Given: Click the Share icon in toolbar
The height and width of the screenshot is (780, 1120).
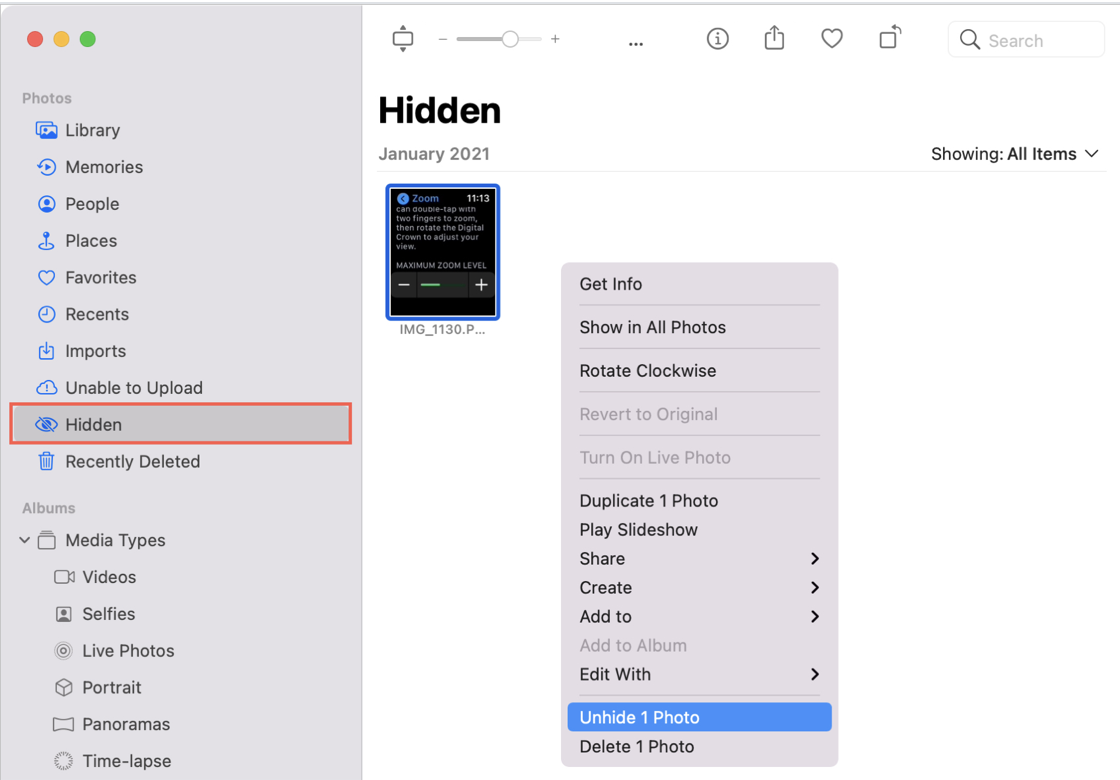Looking at the screenshot, I should click(x=774, y=39).
